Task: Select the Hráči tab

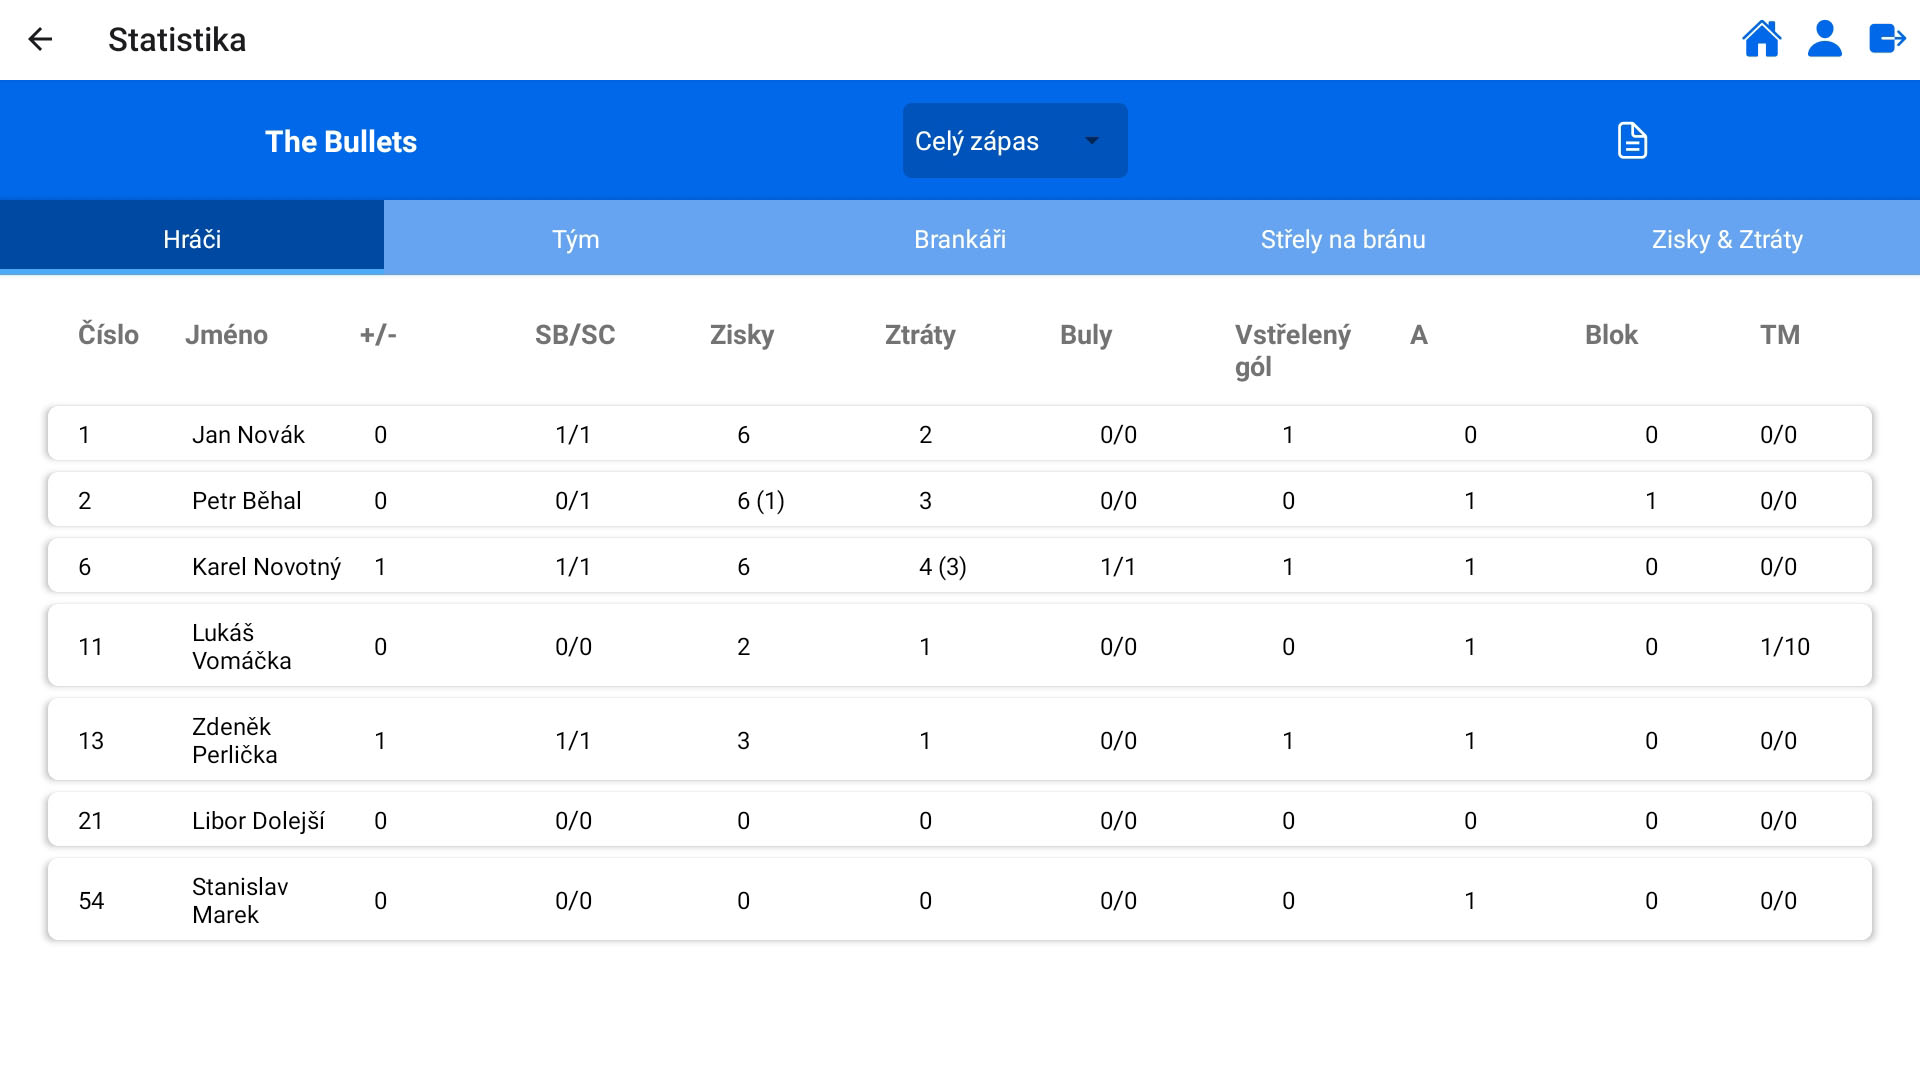Action: point(192,239)
